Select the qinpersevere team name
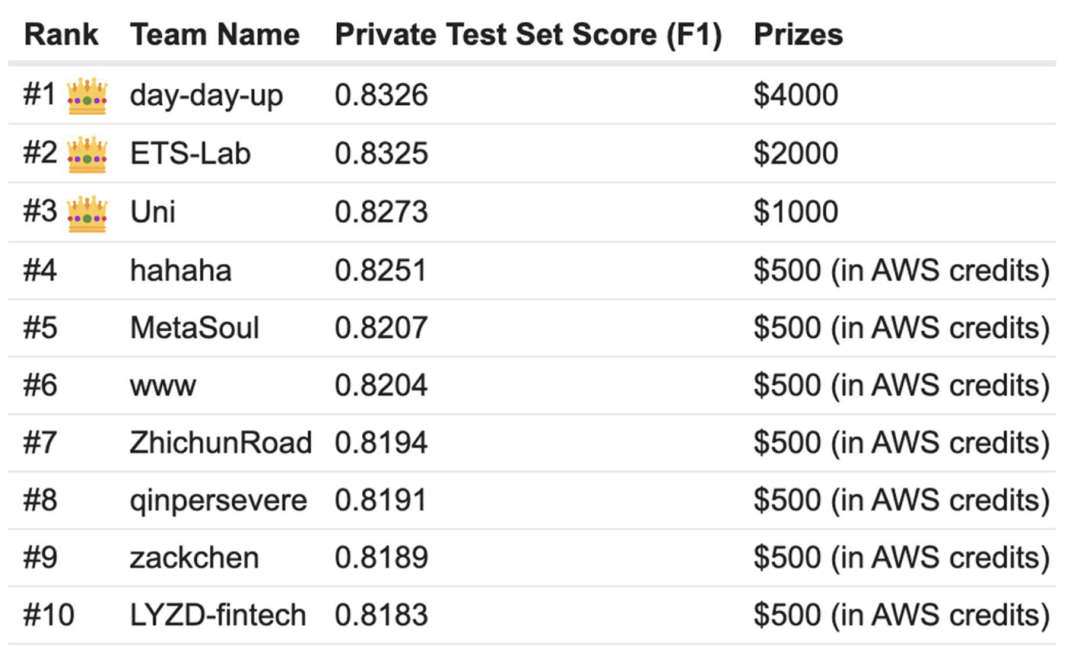Viewport: 1080px width, 662px height. (218, 500)
